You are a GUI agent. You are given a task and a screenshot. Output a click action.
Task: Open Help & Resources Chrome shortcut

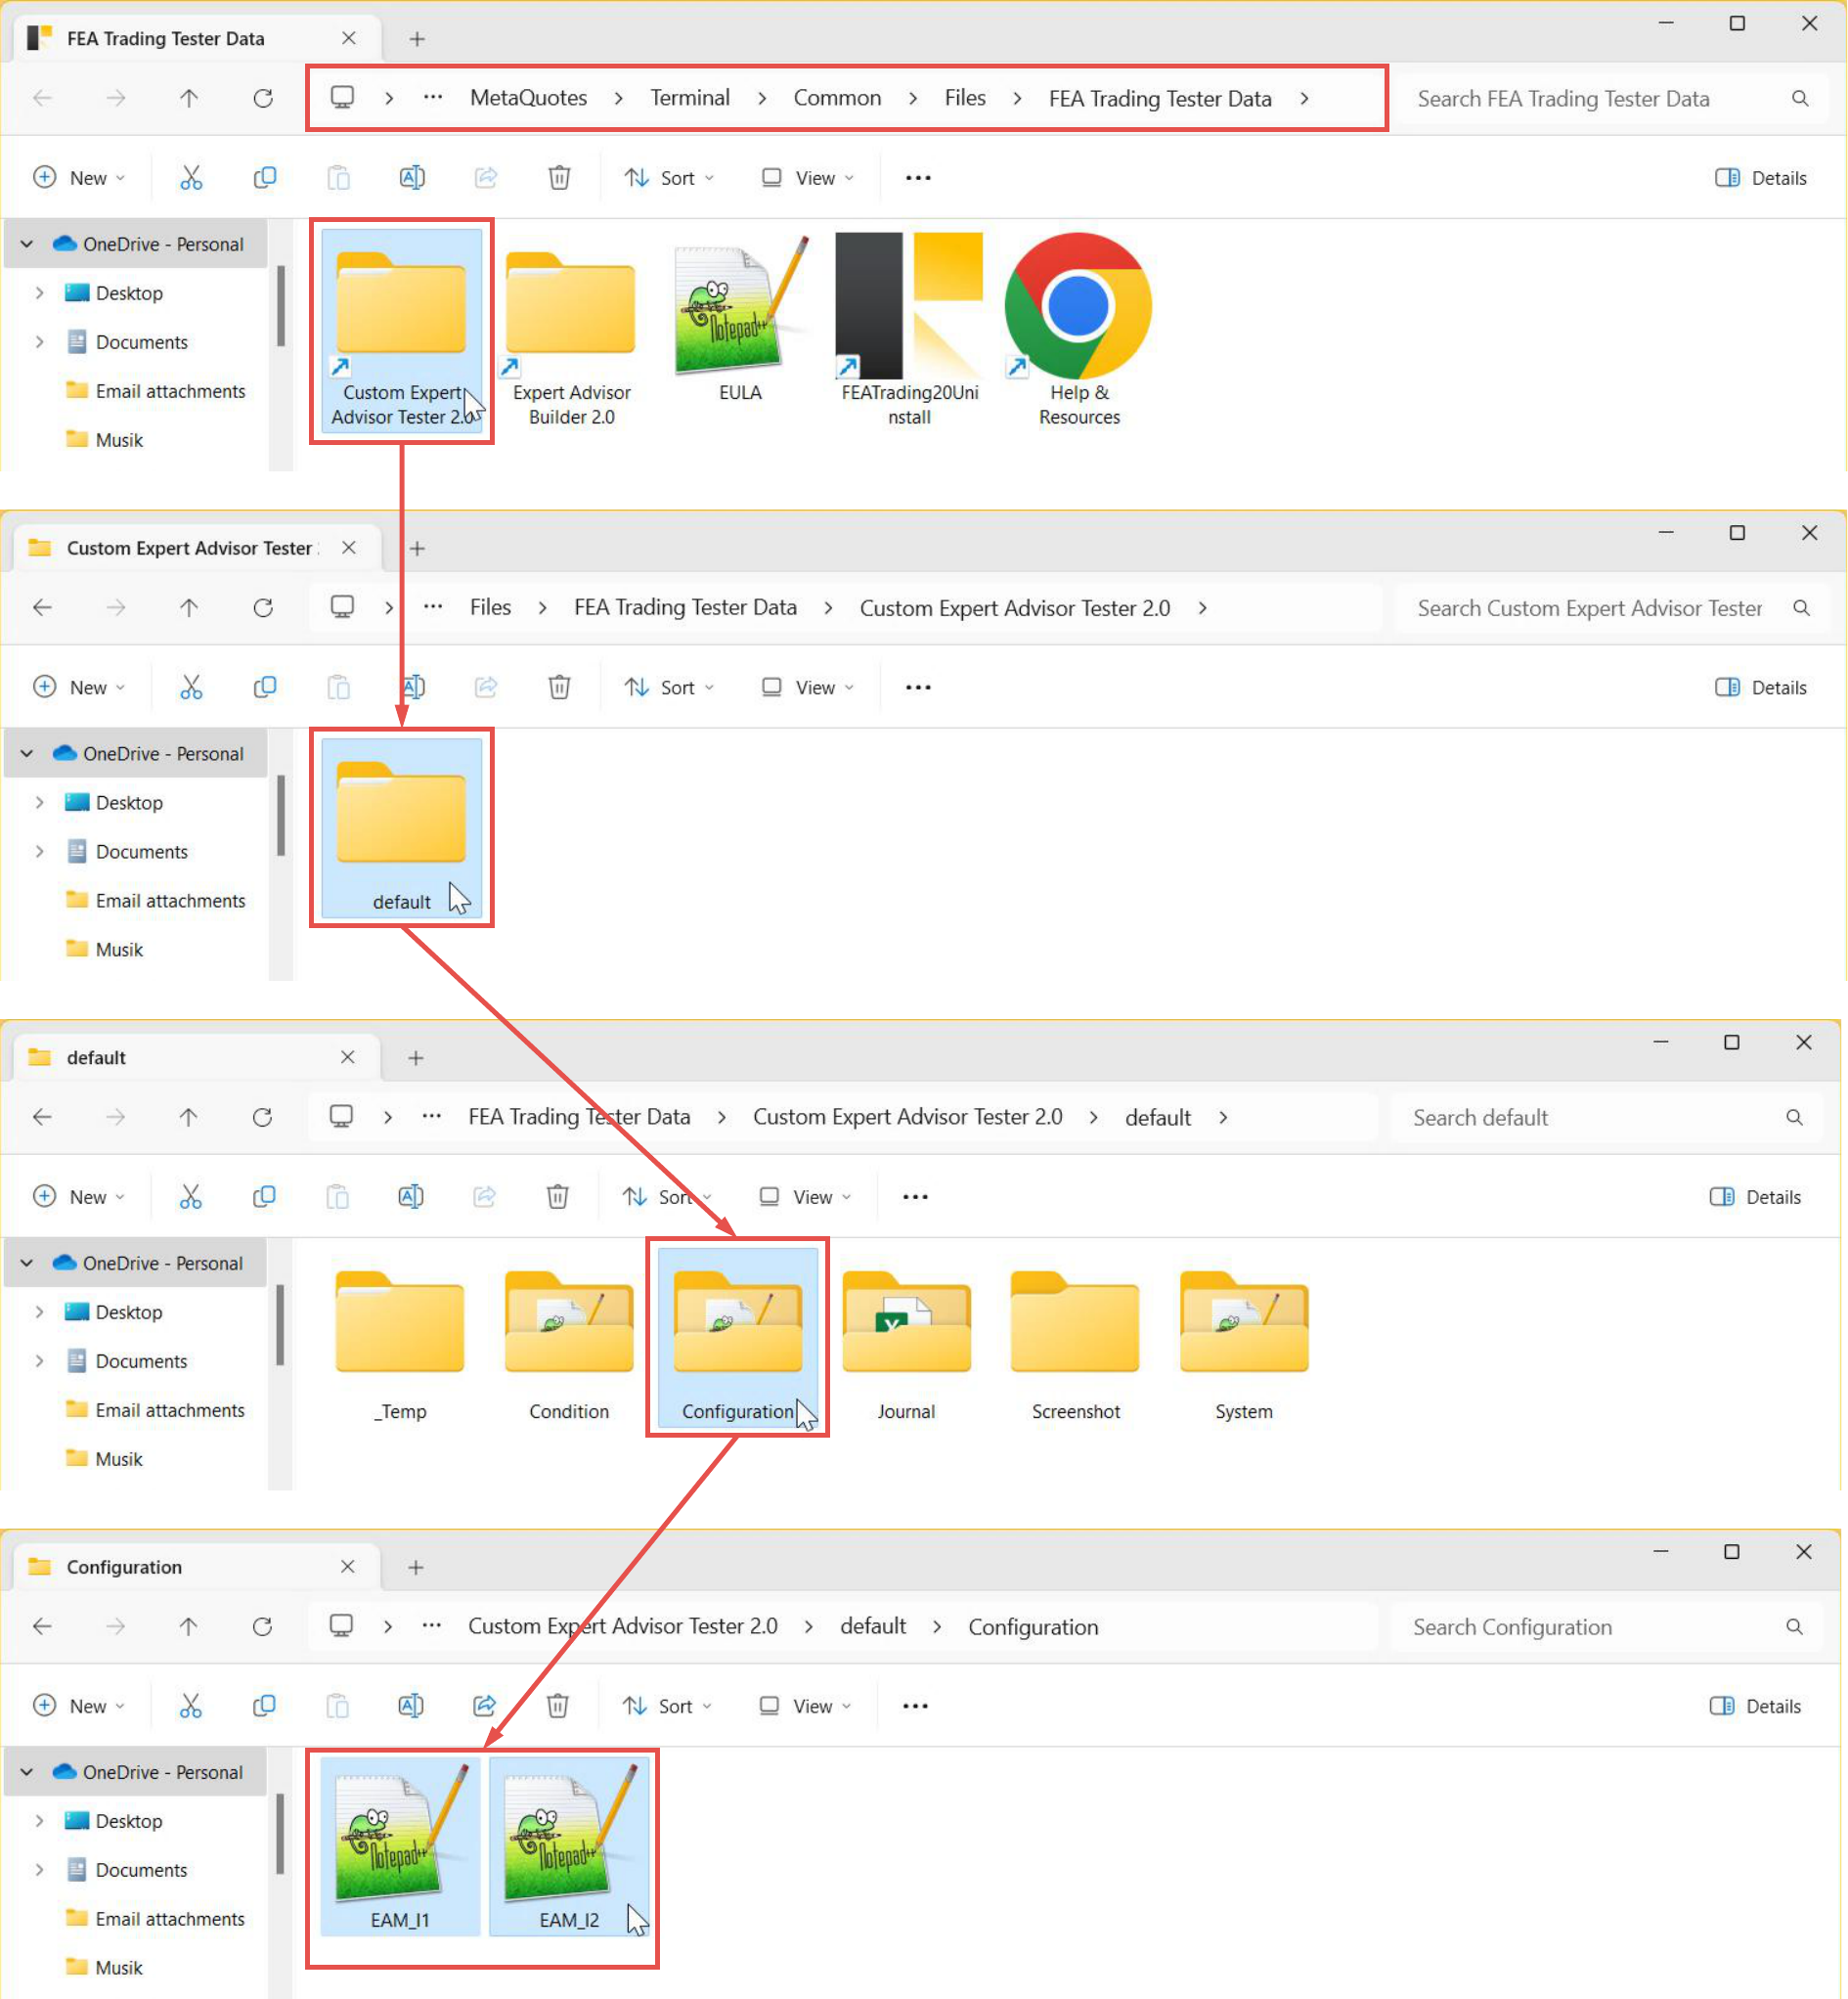pos(1079,331)
